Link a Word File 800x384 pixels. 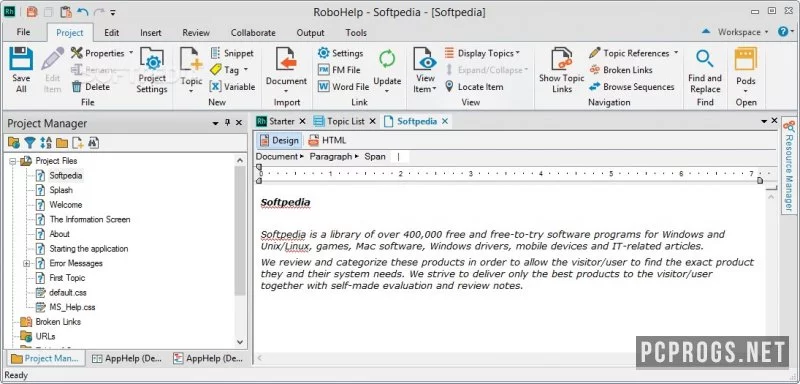(343, 87)
